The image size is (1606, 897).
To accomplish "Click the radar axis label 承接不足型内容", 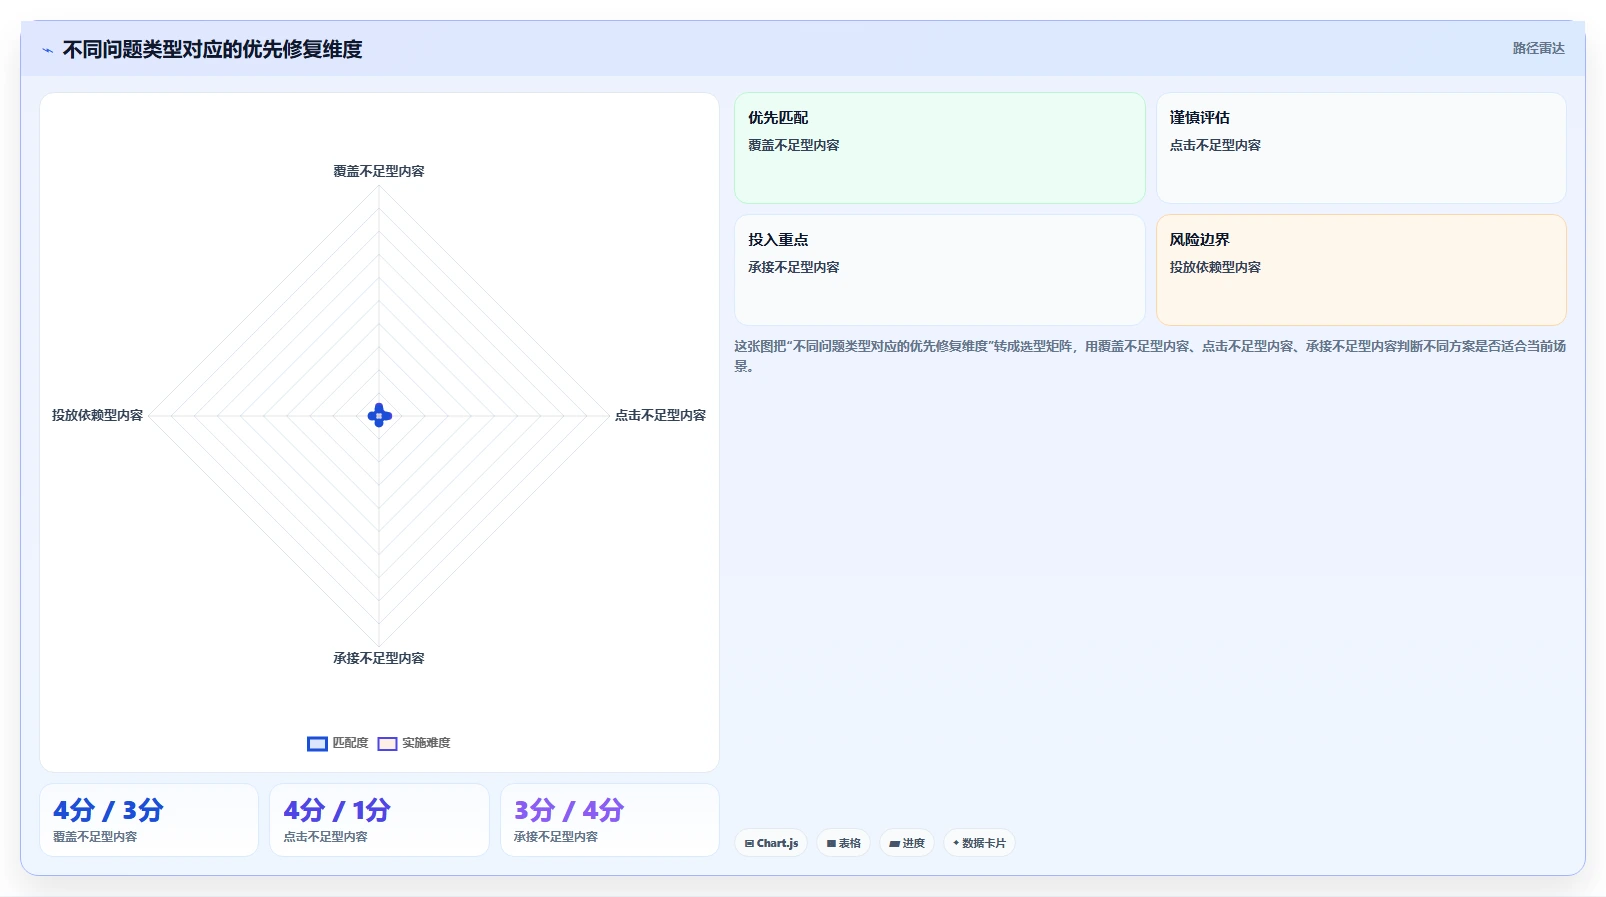I will click(379, 658).
